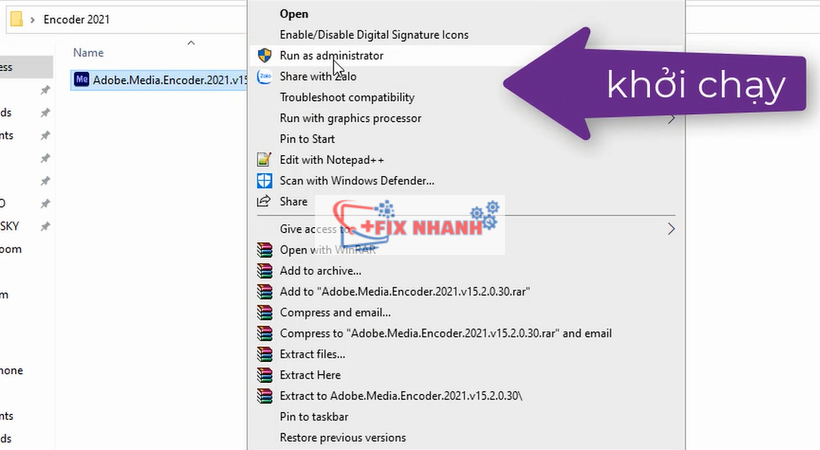The width and height of the screenshot is (820, 450).
Task: Choose Open from the context menu
Action: 294,14
